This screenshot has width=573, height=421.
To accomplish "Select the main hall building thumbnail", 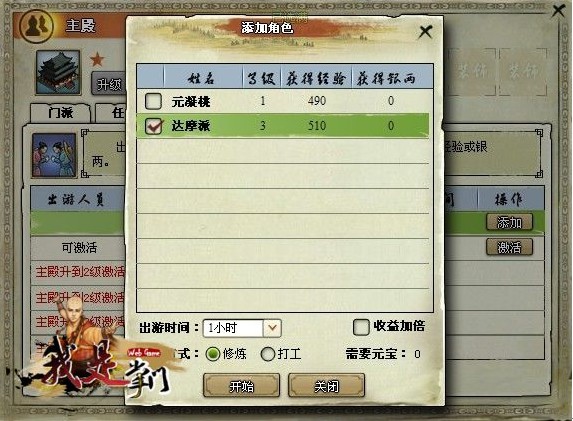I will tap(58, 72).
